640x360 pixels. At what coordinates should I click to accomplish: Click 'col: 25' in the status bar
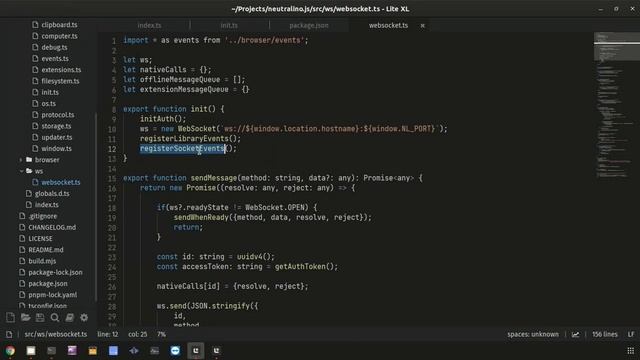pyautogui.click(x=138, y=334)
